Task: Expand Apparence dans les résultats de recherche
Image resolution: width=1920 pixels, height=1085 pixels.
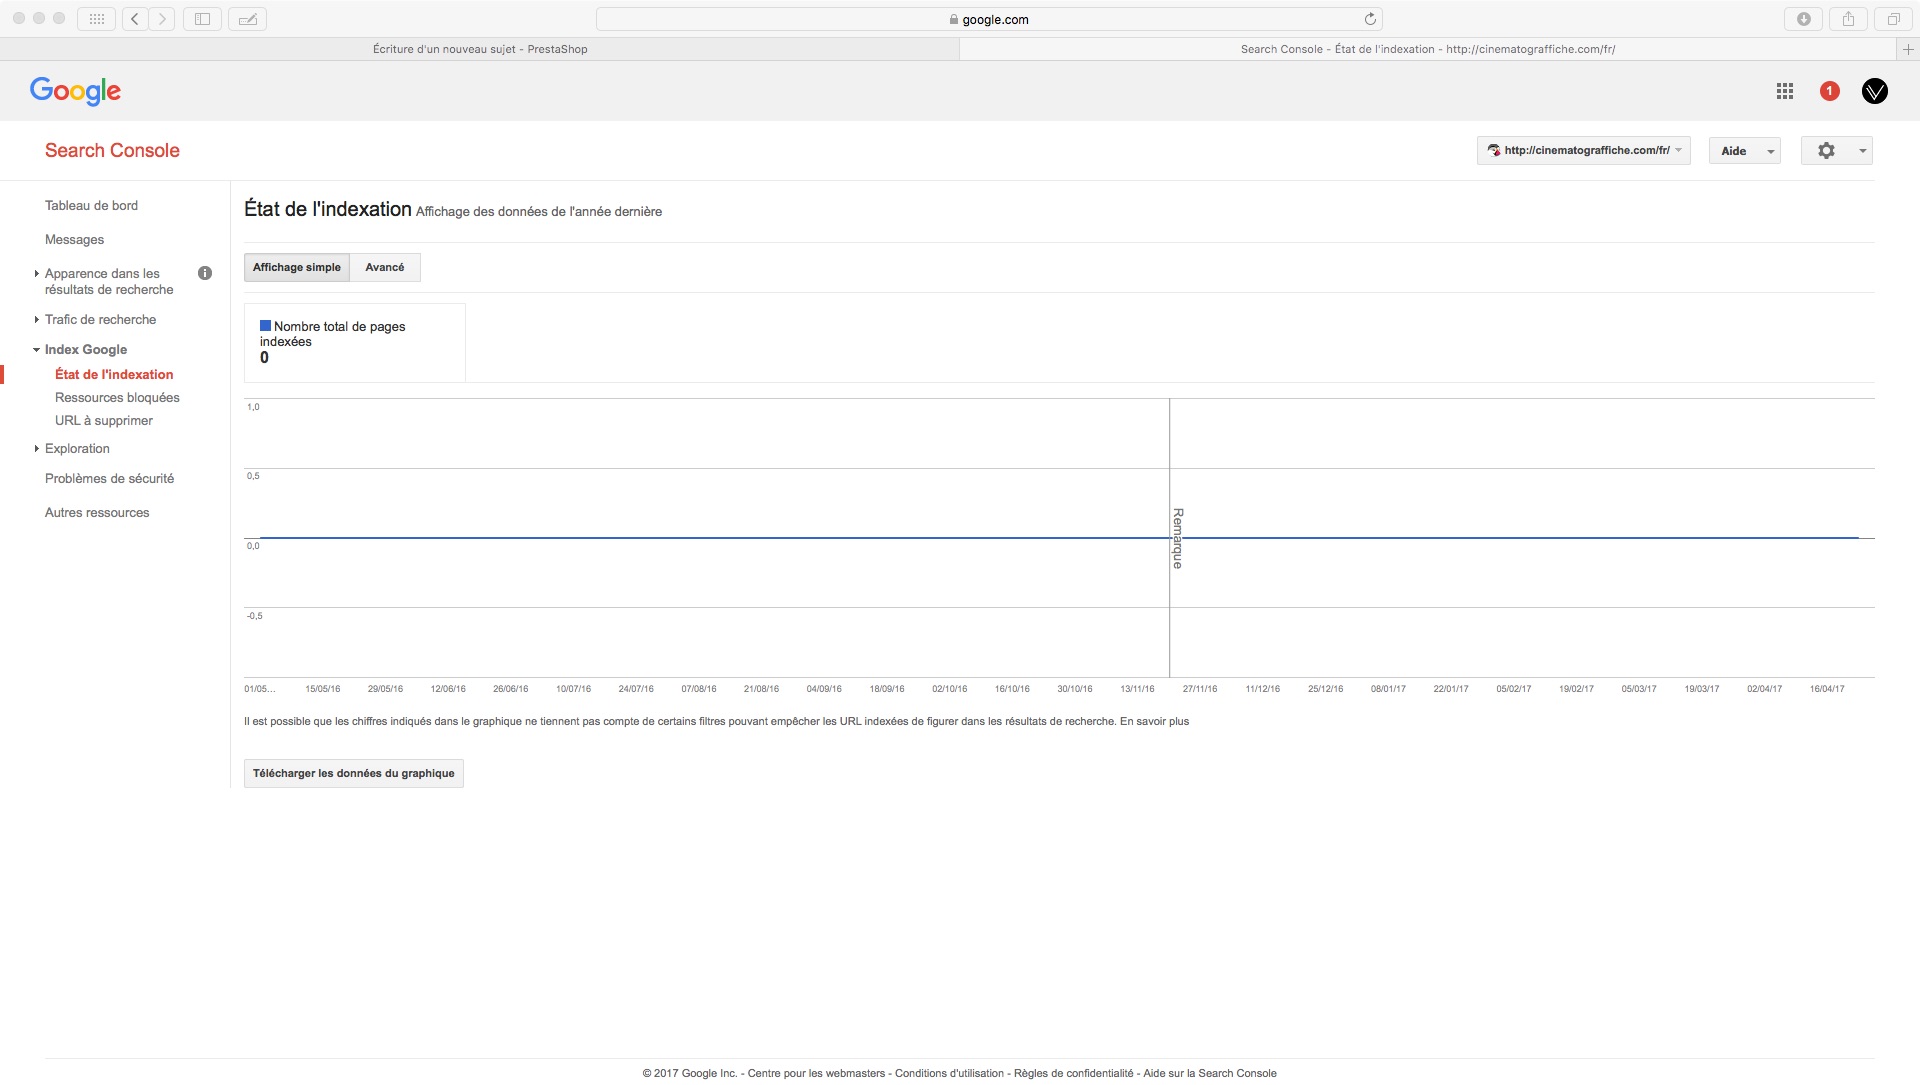Action: point(108,282)
